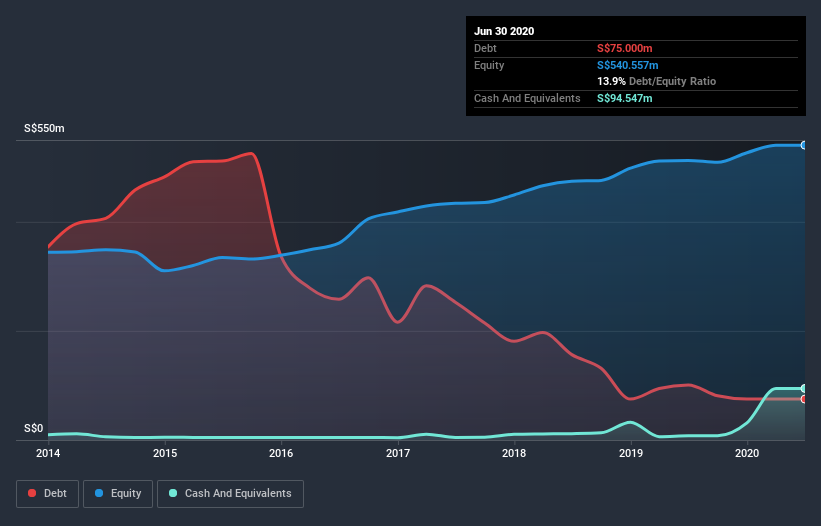The image size is (821, 526).
Task: Select the Cash endpoint marker at Jun 2020
Action: [x=804, y=388]
